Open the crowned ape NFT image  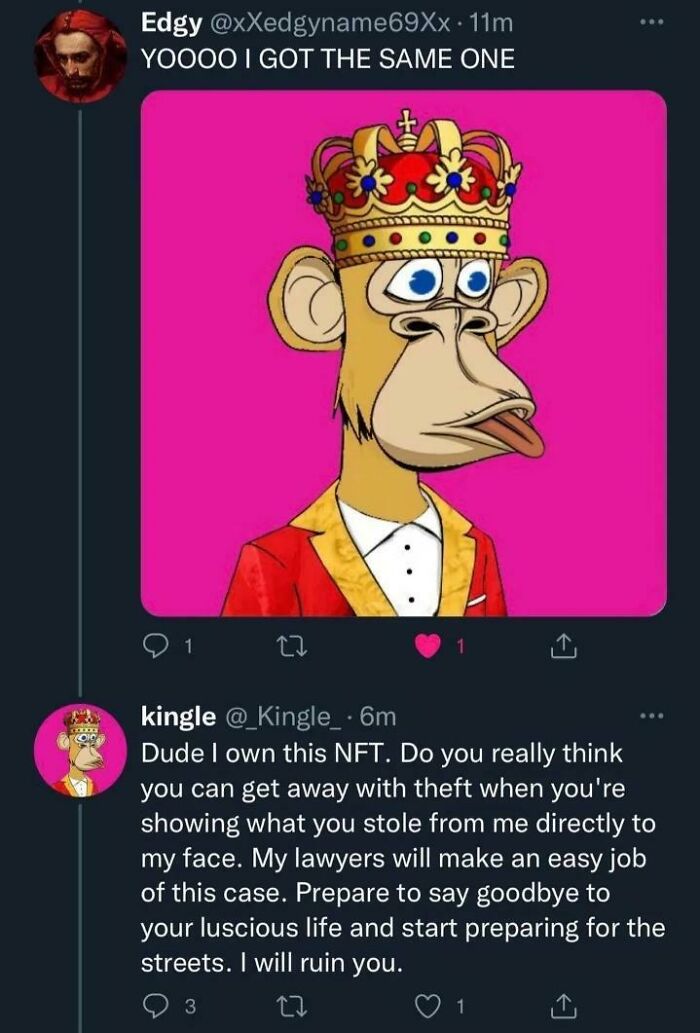(x=404, y=355)
